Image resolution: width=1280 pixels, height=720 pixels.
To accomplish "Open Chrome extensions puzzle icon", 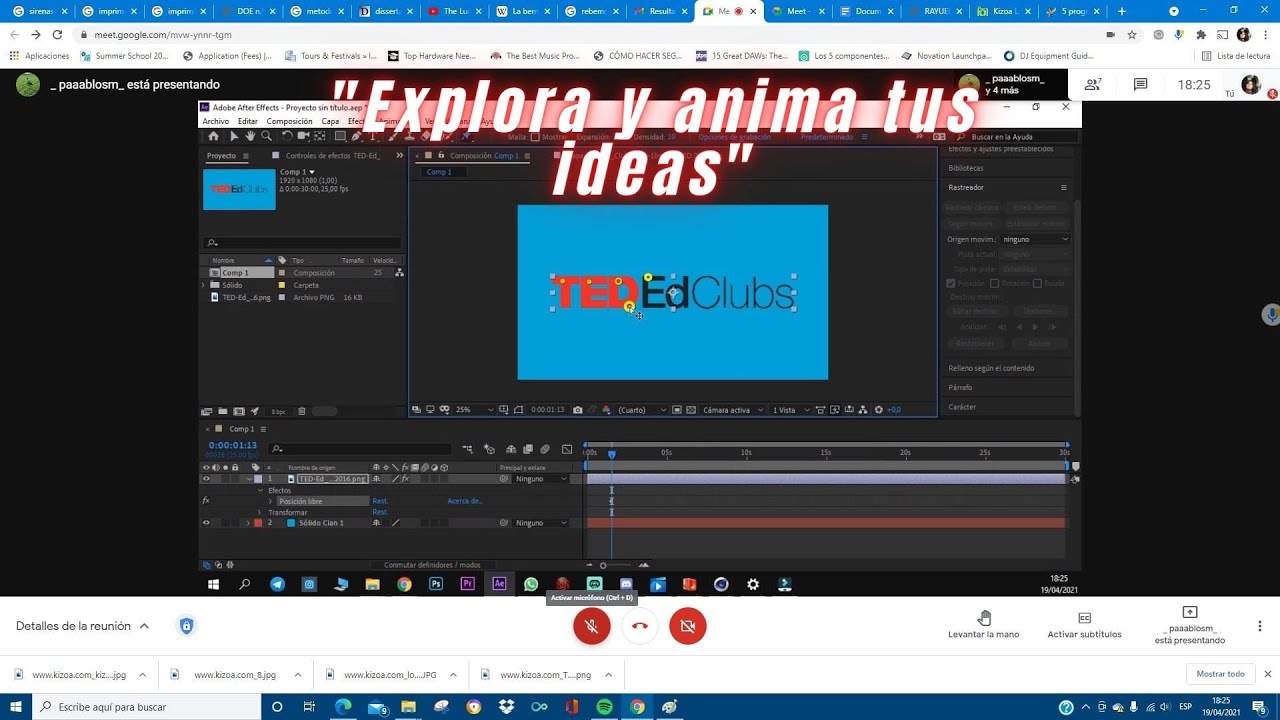I will (x=1201, y=34).
